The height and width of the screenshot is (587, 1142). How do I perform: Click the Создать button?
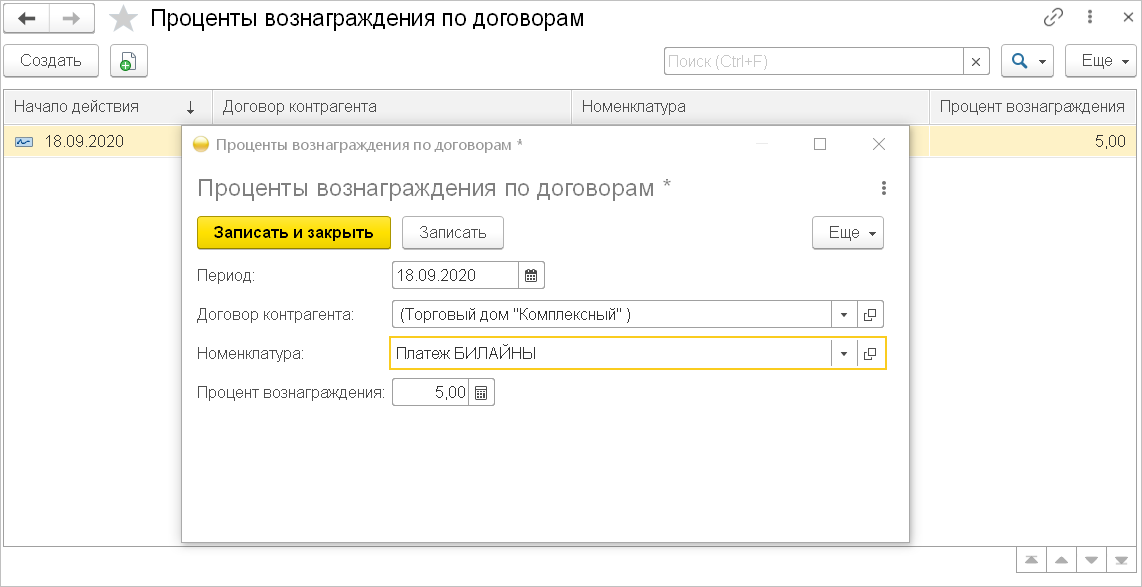tap(50, 61)
